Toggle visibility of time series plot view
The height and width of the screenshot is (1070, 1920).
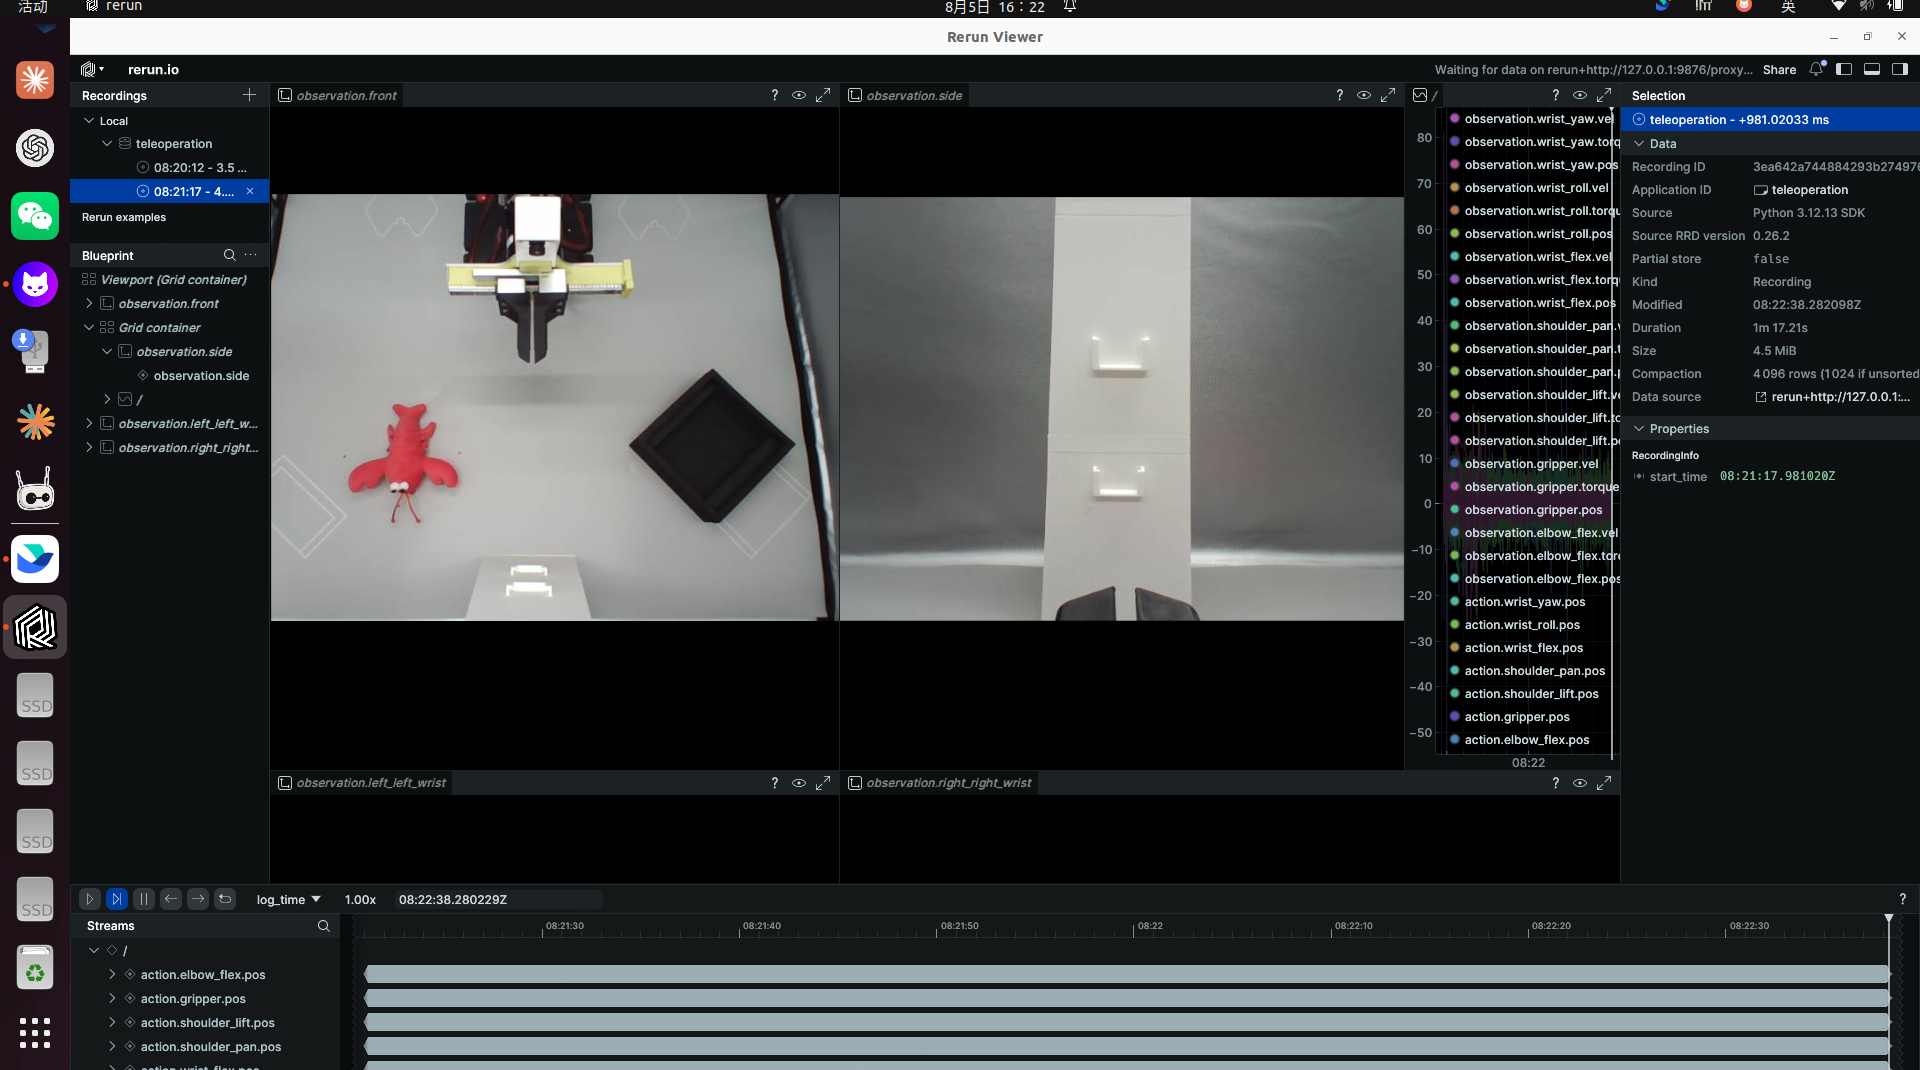[1580, 95]
